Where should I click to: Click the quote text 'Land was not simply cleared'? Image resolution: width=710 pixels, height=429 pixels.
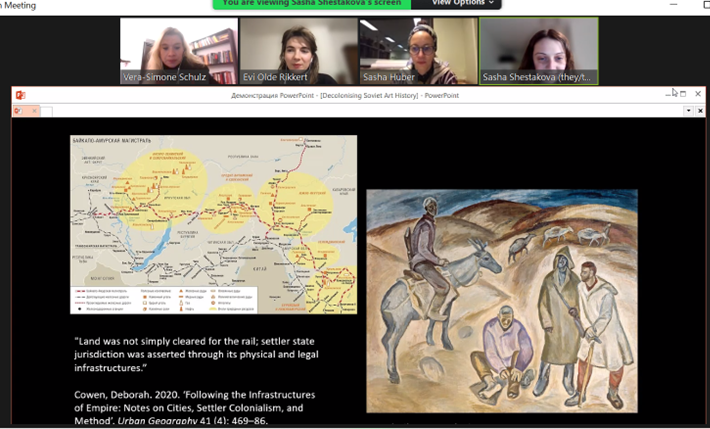tap(197, 354)
